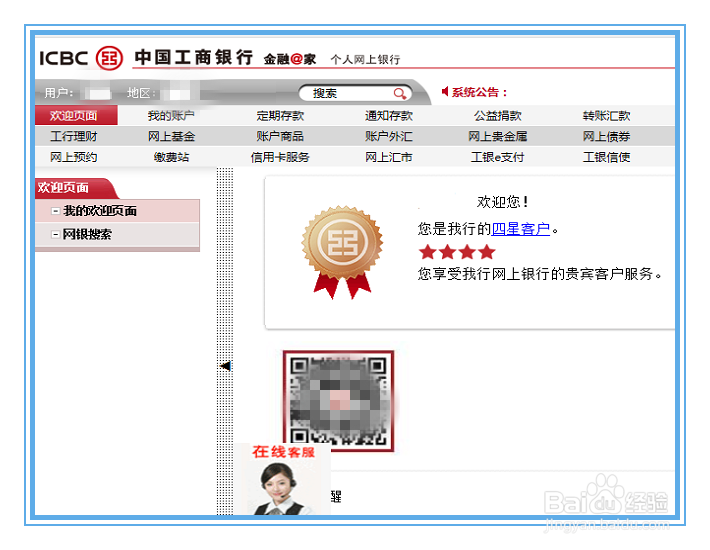Collapse the 我的欢迎页面 tree item
The height and width of the screenshot is (550, 710).
coord(55,211)
